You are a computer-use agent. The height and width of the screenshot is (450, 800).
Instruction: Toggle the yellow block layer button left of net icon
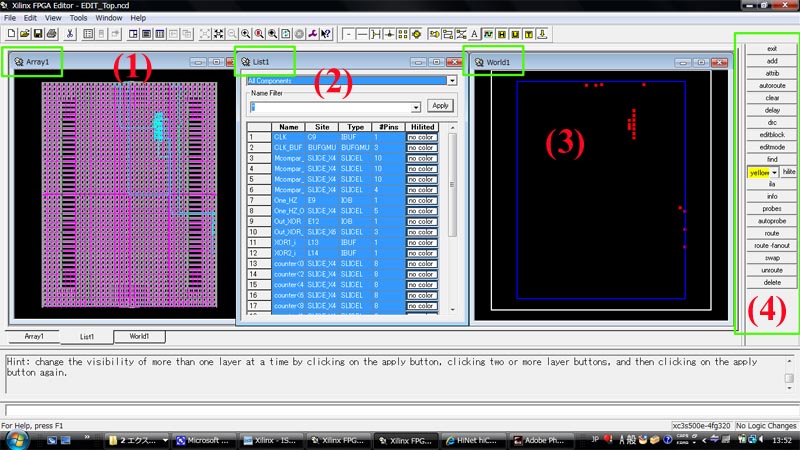(x=447, y=34)
